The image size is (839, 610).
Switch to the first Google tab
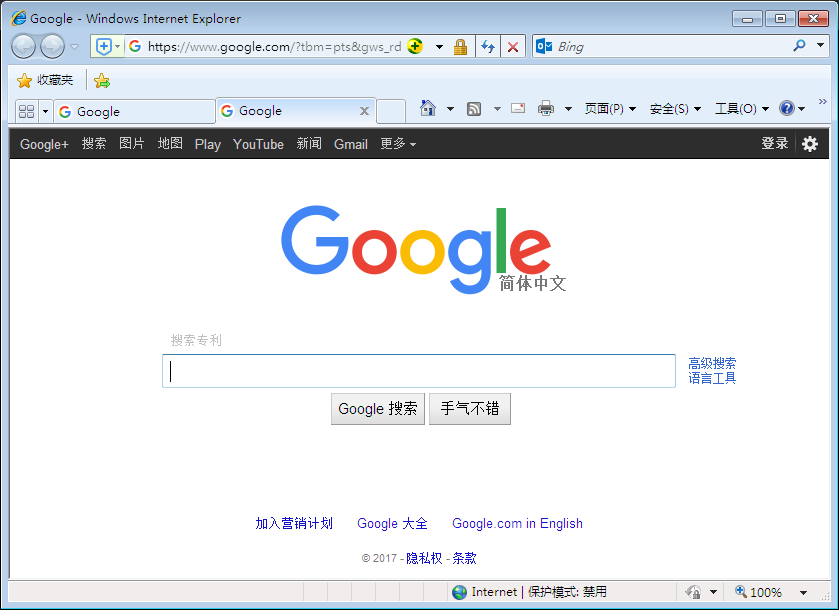[134, 111]
